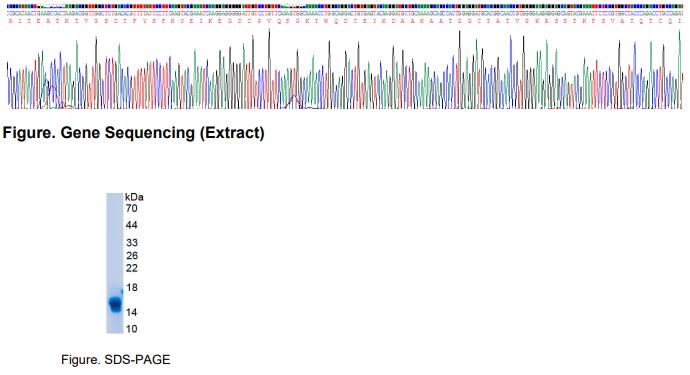Image resolution: width=690 pixels, height=375 pixels.
Task: Select the 26 kDa marker label
Action: 131,255
